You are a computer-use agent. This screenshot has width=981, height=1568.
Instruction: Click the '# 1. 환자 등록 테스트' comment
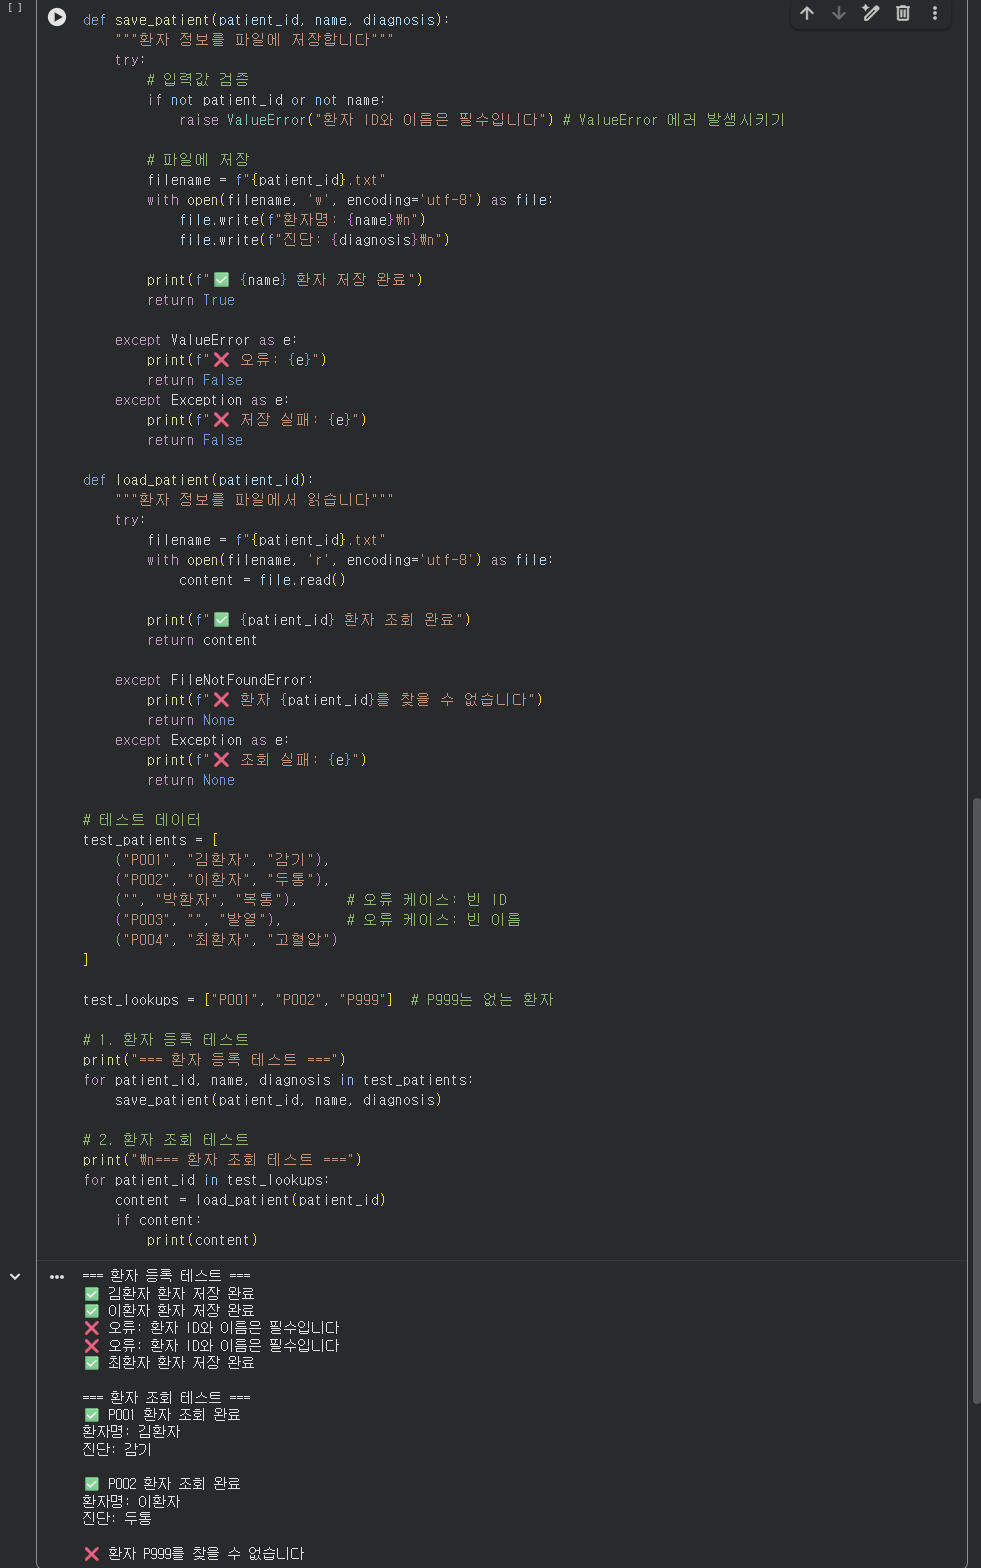(166, 1040)
